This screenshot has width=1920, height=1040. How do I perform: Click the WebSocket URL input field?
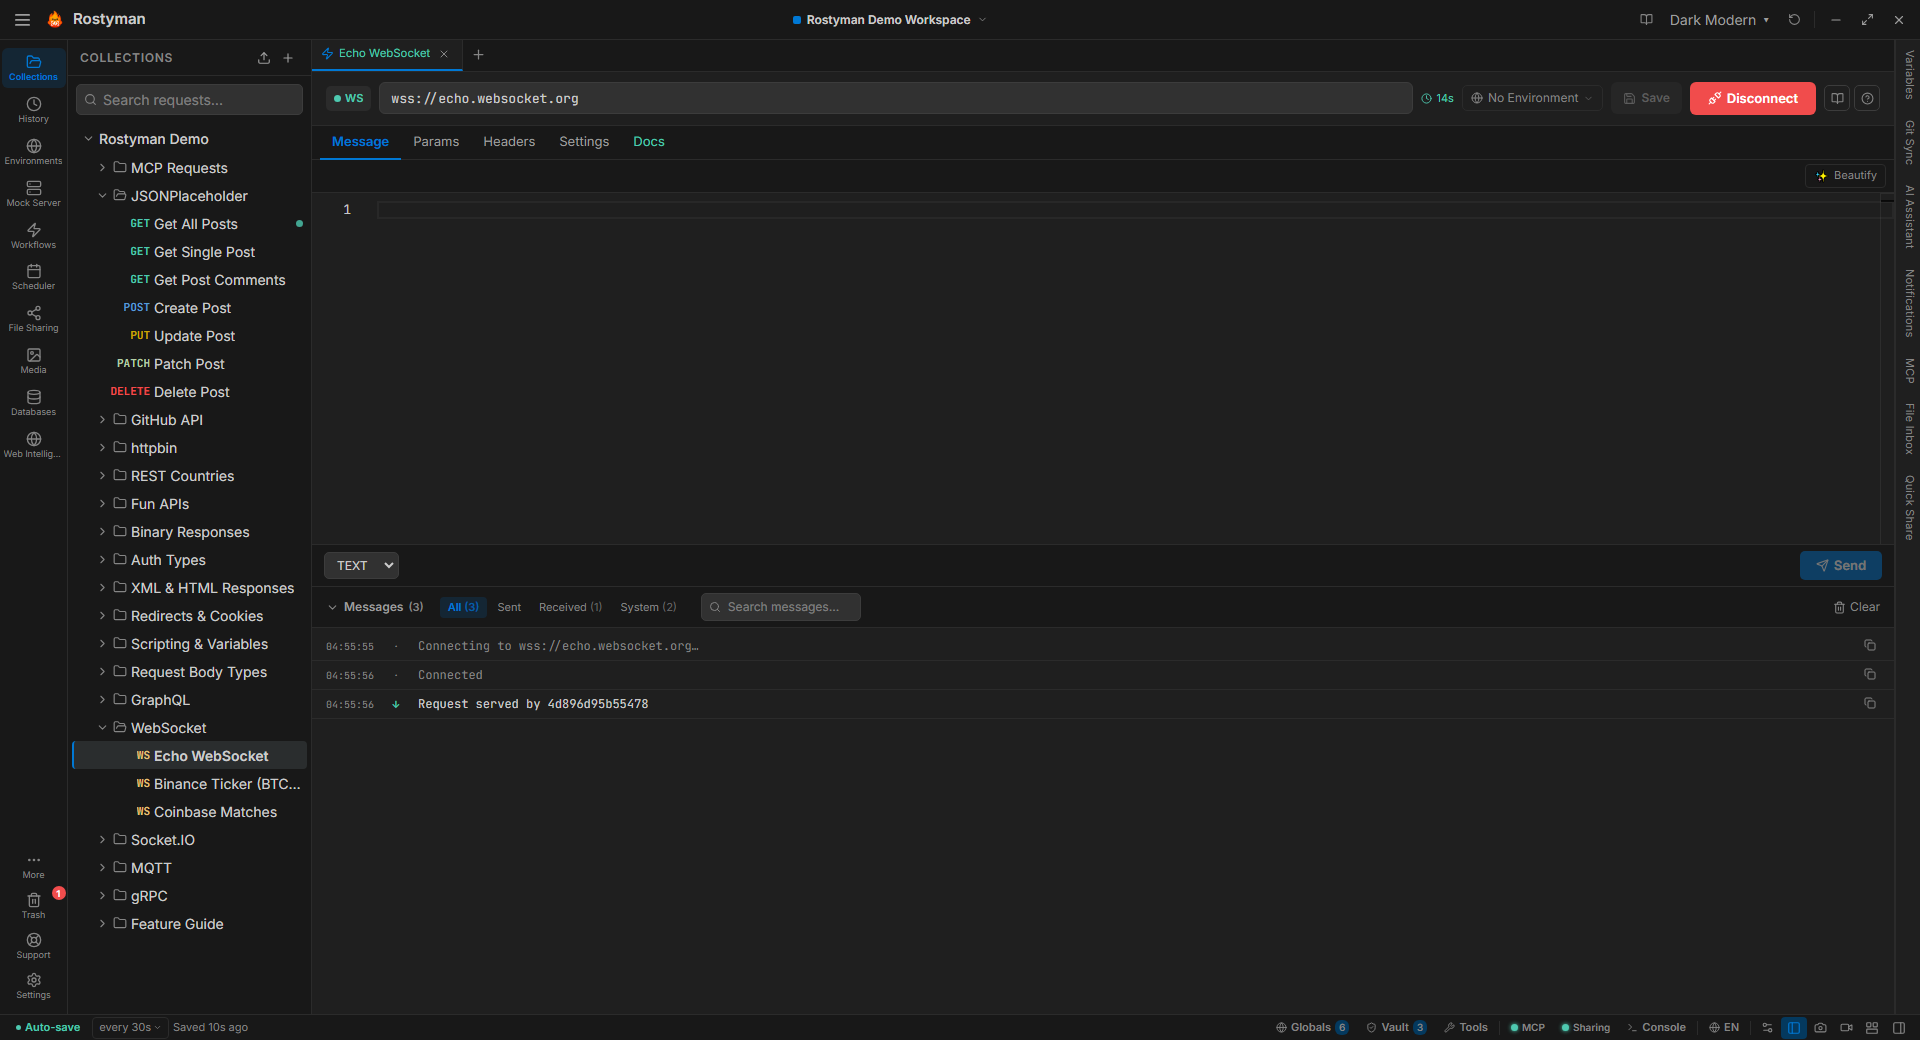(895, 98)
